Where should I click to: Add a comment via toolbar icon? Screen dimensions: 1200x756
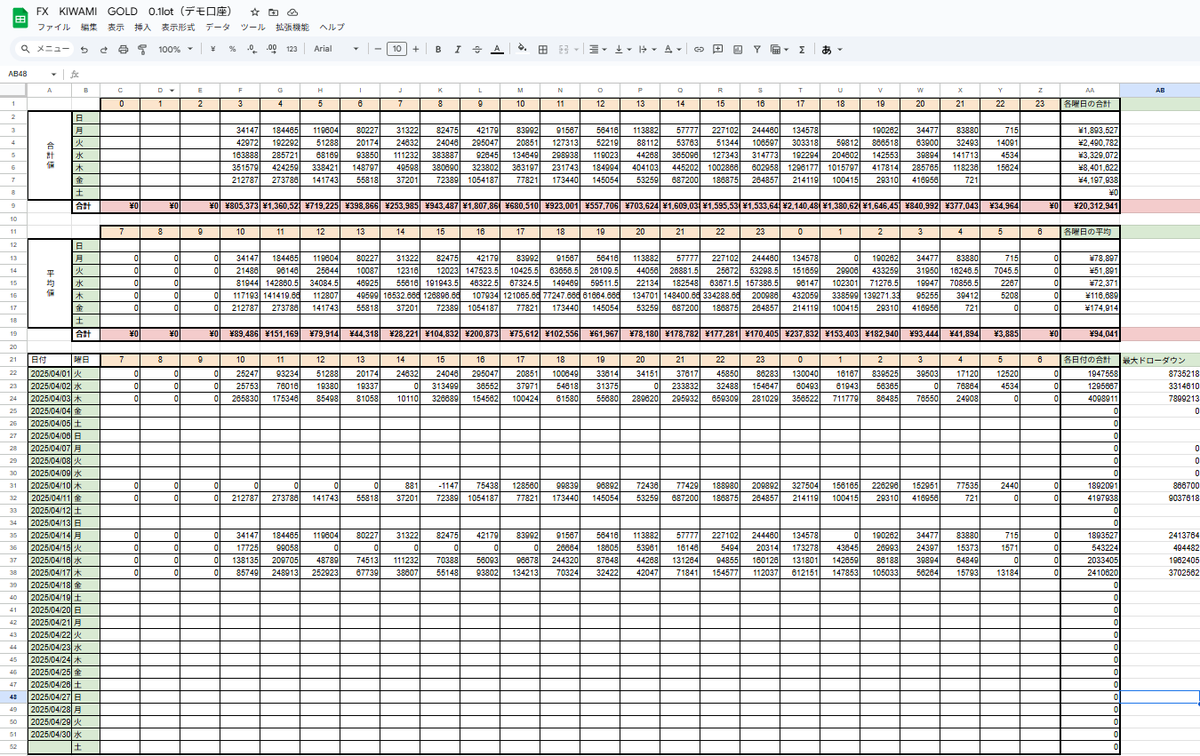pyautogui.click(x=718, y=48)
